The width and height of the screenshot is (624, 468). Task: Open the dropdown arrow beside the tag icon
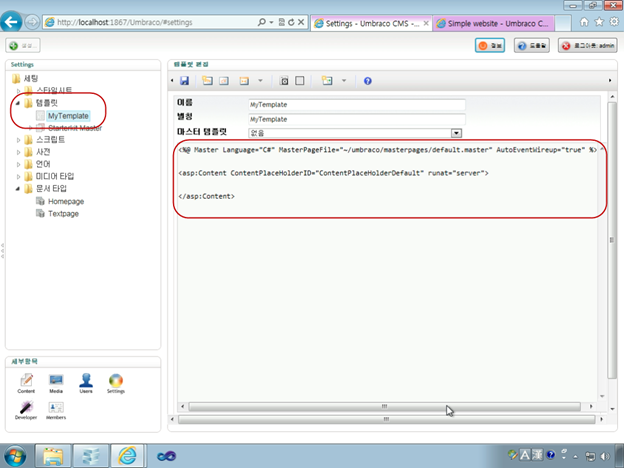[344, 81]
